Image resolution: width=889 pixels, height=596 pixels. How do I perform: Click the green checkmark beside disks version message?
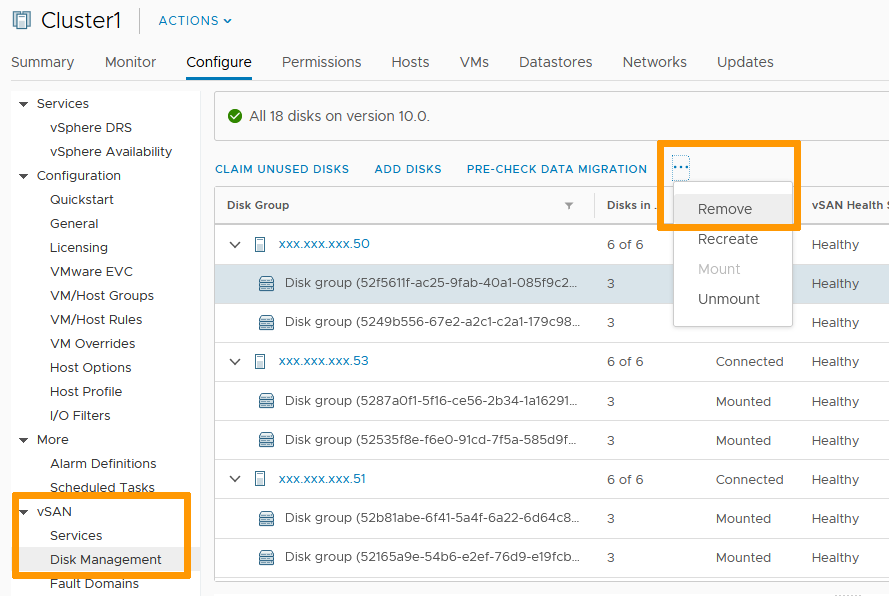coord(234,115)
